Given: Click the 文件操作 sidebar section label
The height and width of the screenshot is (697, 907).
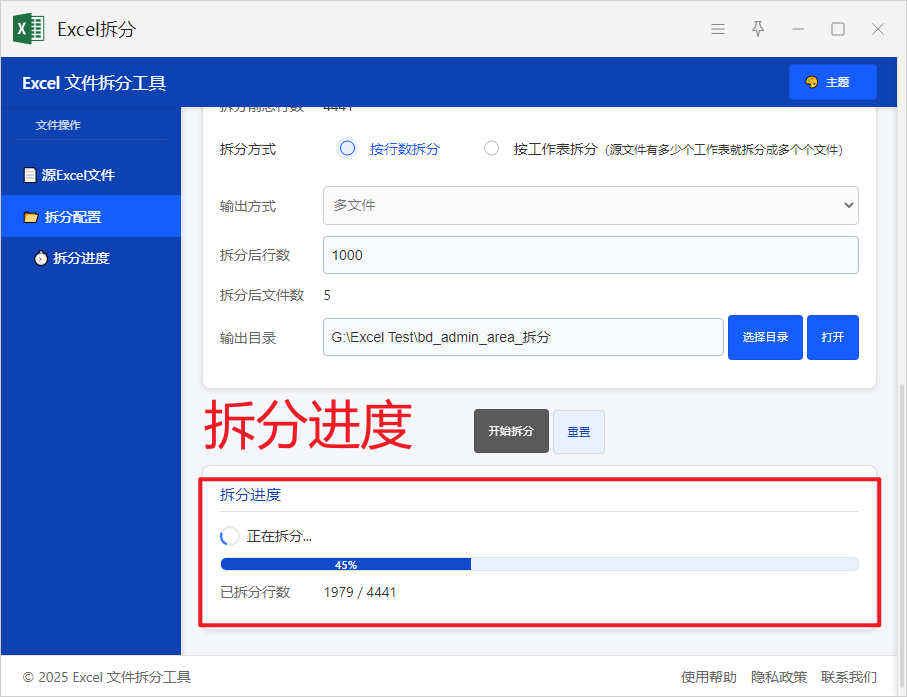Looking at the screenshot, I should pyautogui.click(x=58, y=125).
